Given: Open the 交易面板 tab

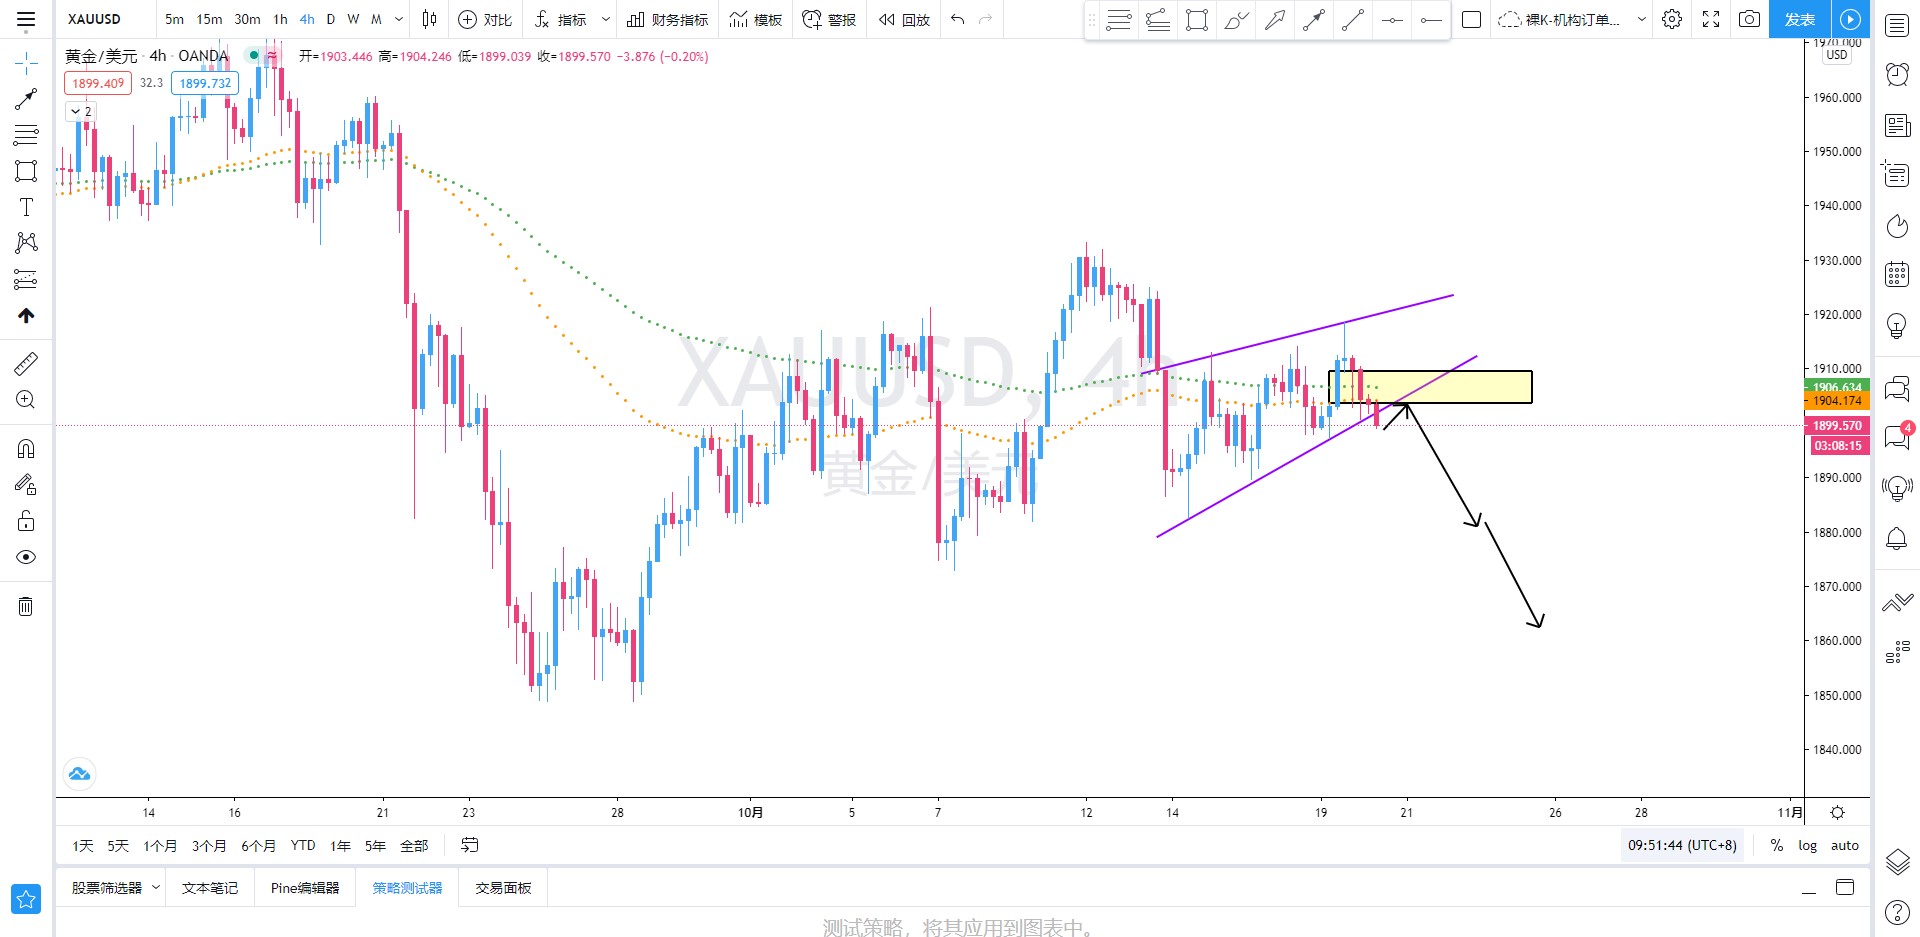Looking at the screenshot, I should pyautogui.click(x=503, y=888).
